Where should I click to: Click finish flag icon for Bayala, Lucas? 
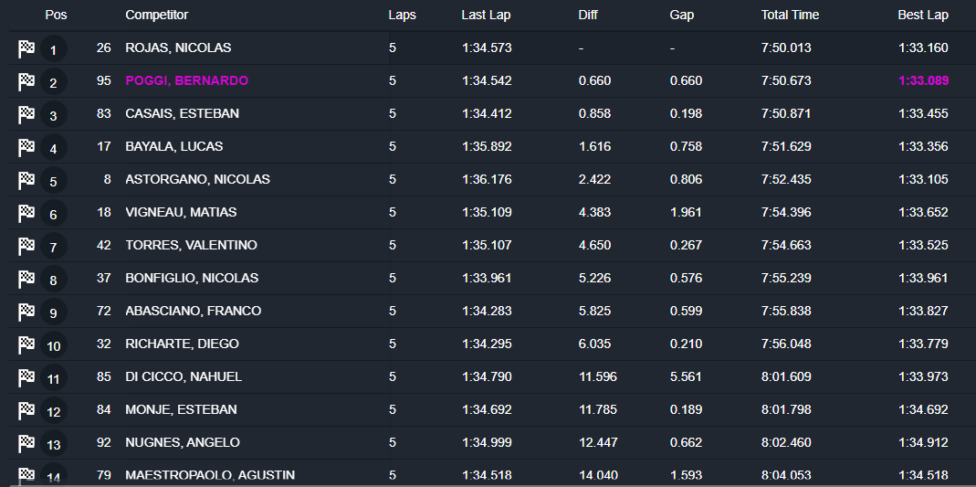pyautogui.click(x=26, y=147)
